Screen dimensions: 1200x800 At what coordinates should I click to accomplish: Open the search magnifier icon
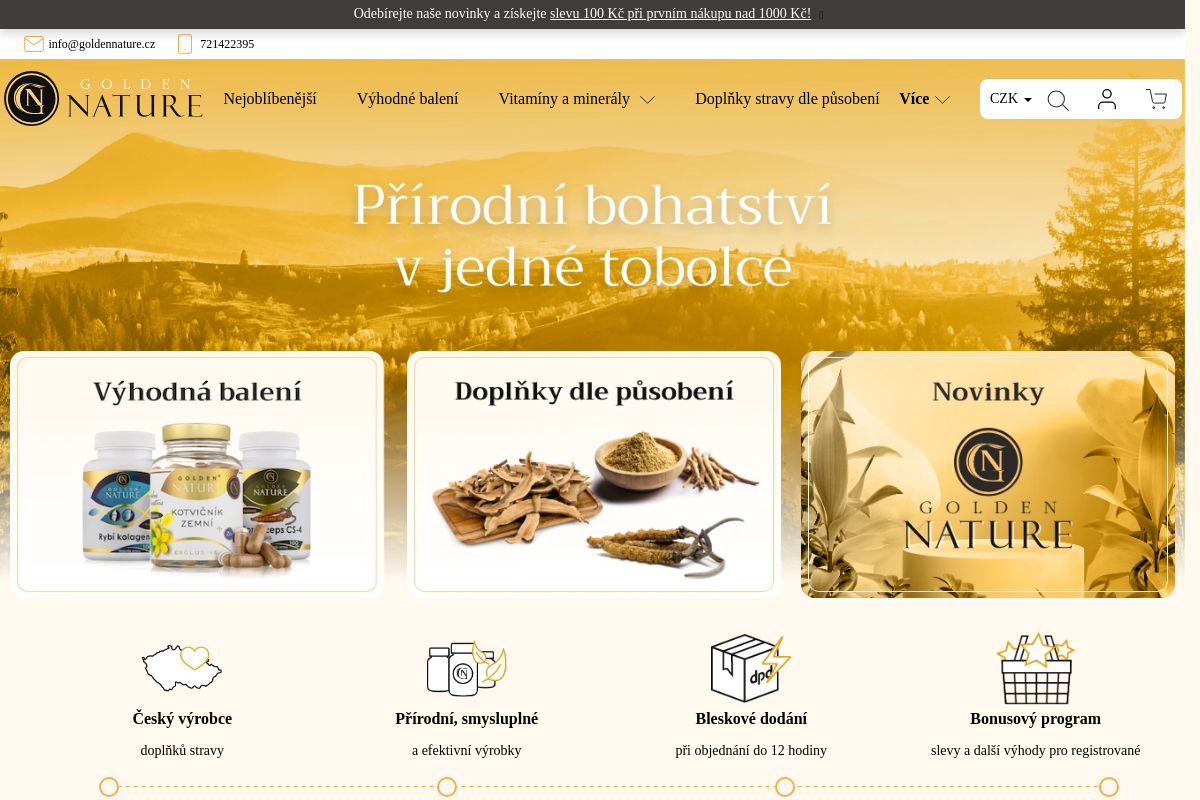click(x=1058, y=99)
